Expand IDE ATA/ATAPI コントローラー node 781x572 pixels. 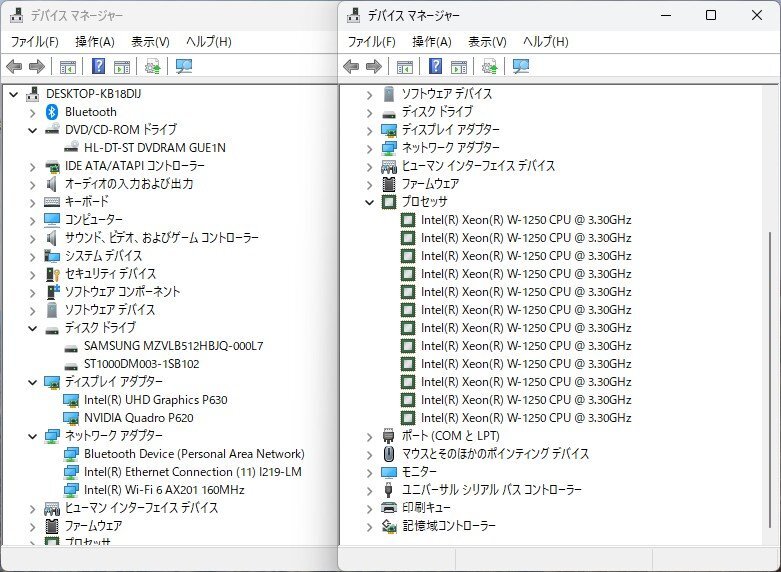coord(33,166)
